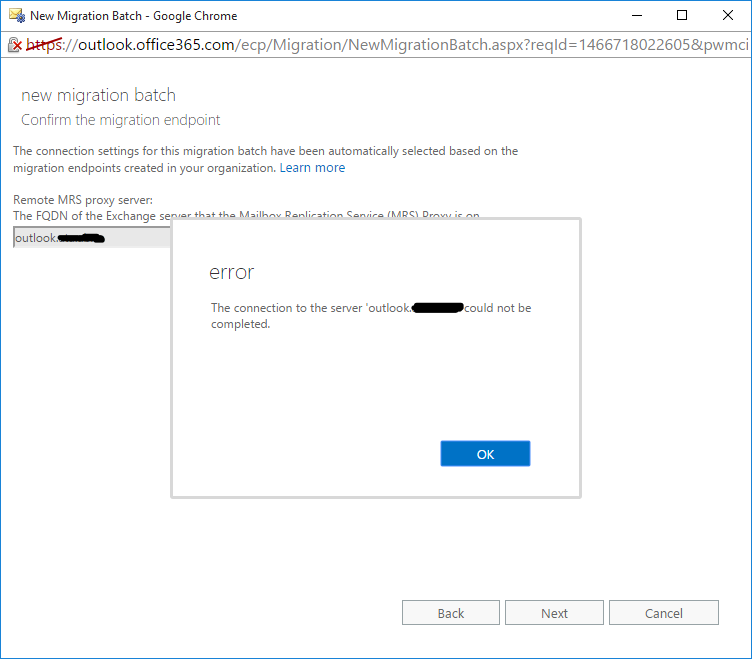
Task: Select the address bar URL
Action: pos(387,45)
